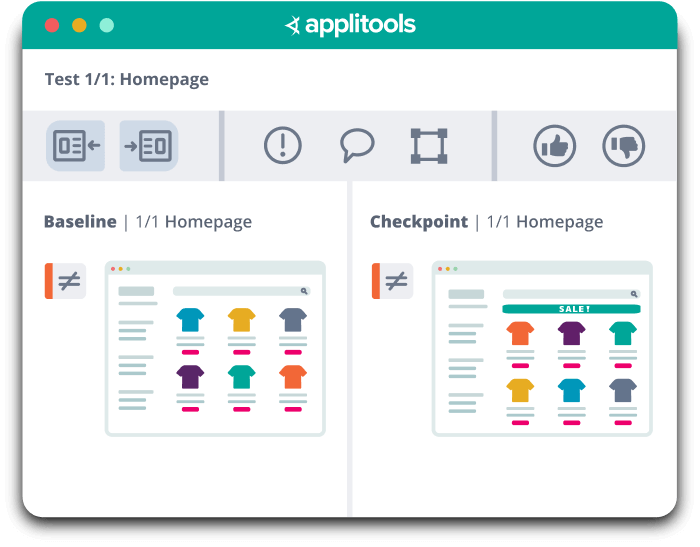
Task: Select the Baseline panel label
Action: 80,222
